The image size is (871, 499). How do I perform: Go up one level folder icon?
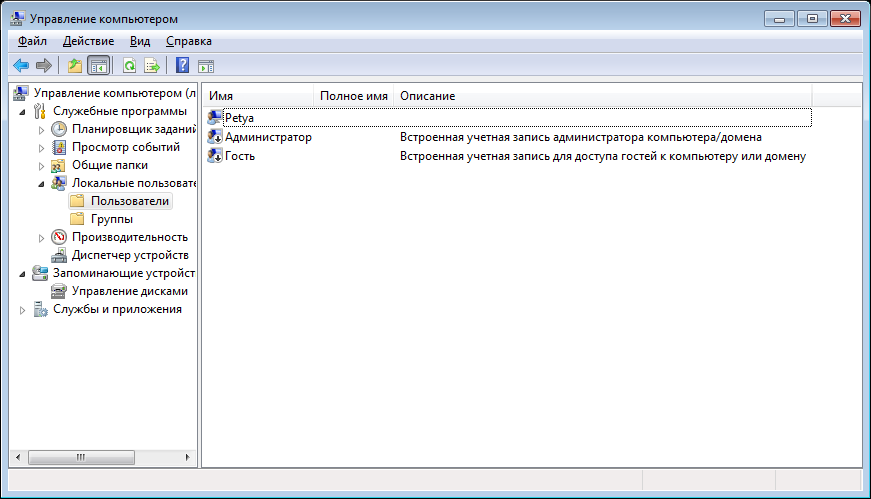(74, 66)
